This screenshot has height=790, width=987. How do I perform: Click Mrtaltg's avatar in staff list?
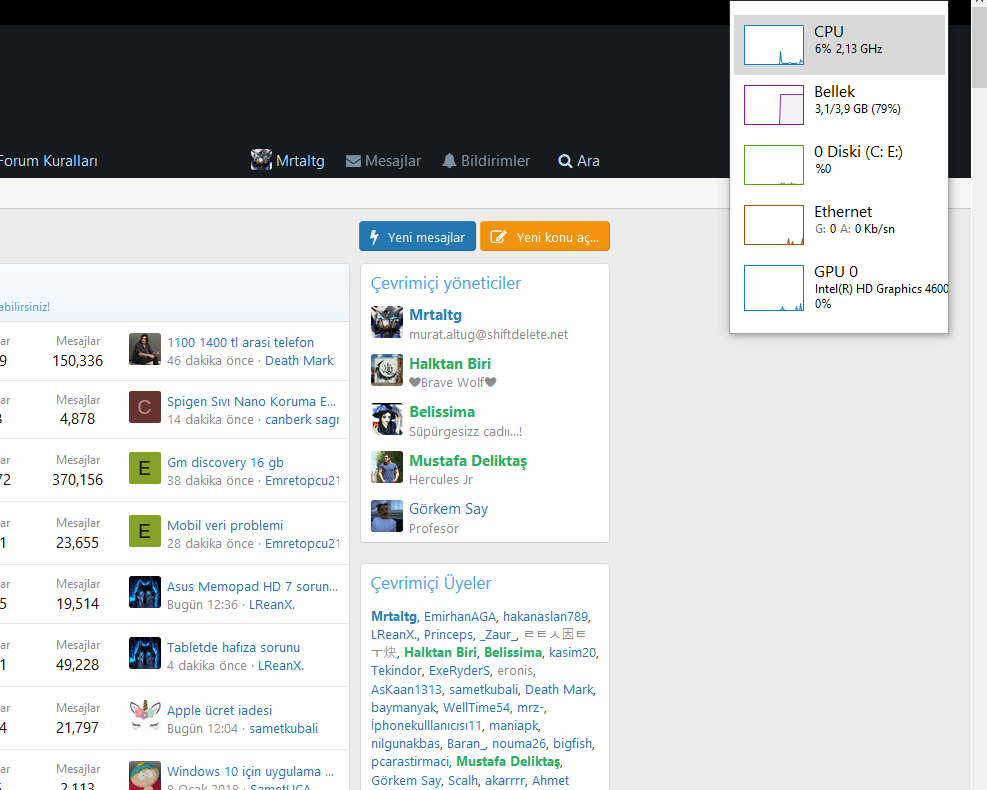pos(386,322)
